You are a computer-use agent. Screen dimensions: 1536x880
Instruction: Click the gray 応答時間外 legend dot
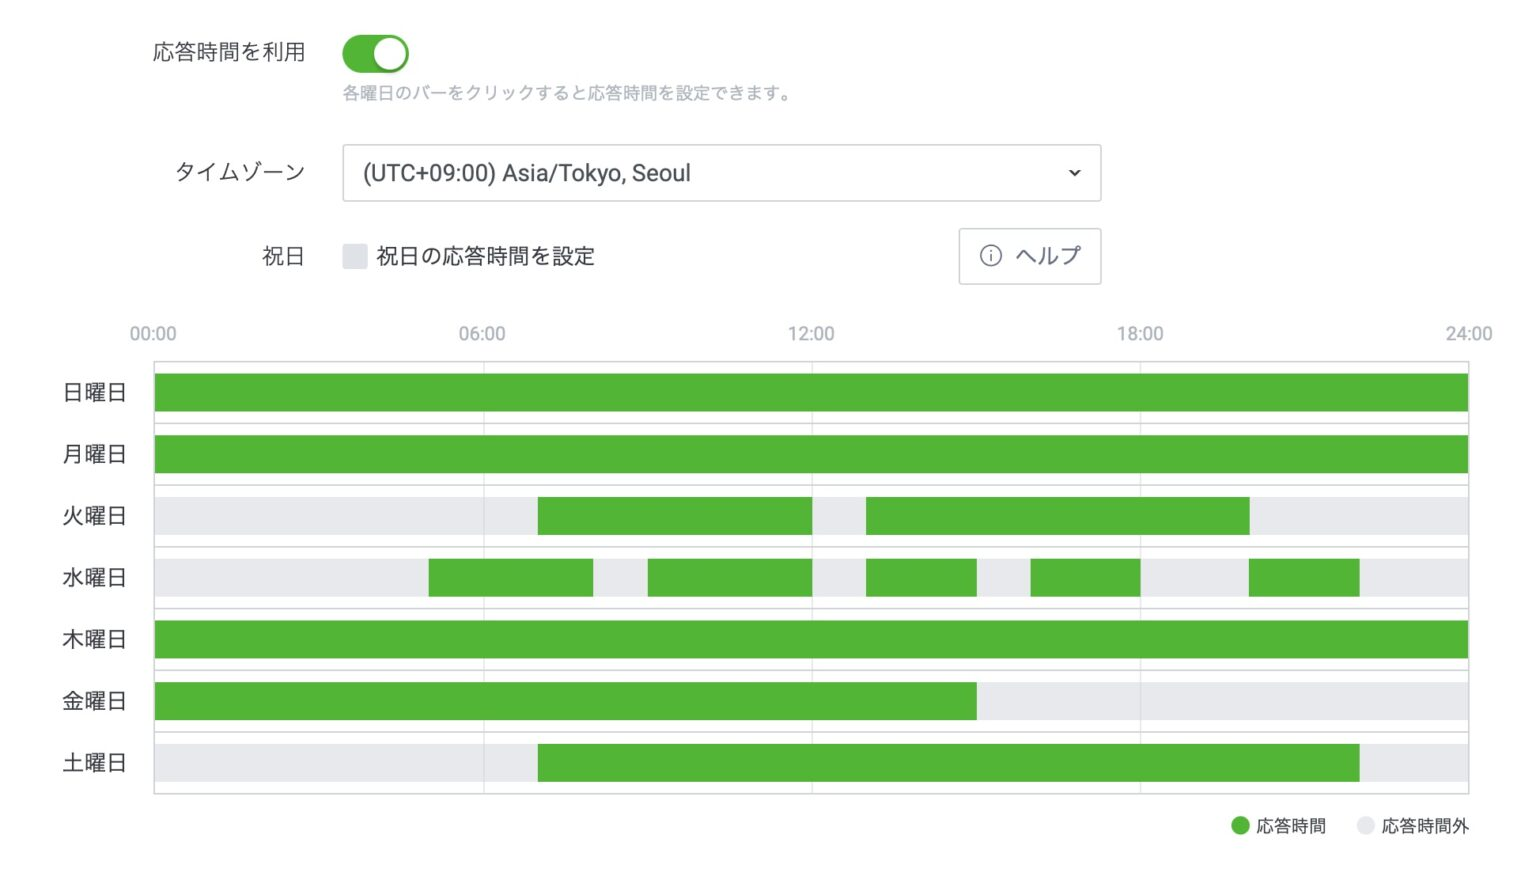tap(1365, 826)
